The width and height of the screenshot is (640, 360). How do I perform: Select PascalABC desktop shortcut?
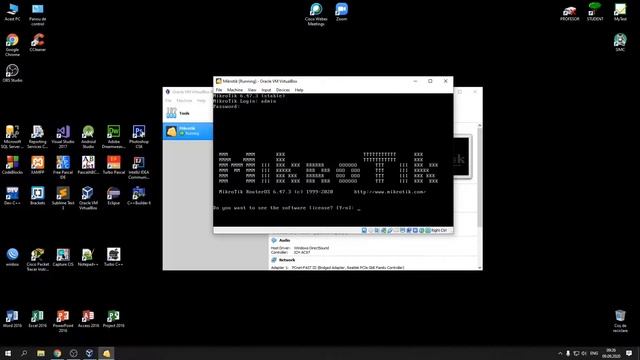(88, 165)
